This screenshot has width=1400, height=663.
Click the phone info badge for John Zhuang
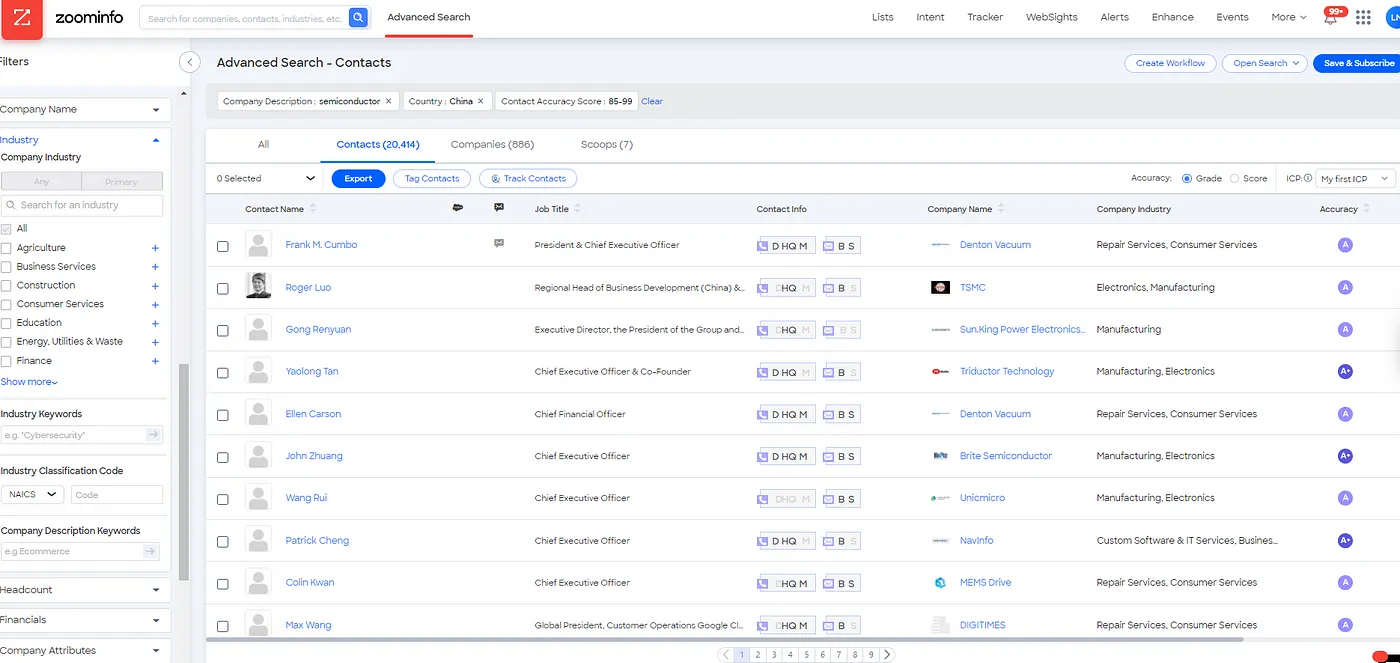point(787,456)
